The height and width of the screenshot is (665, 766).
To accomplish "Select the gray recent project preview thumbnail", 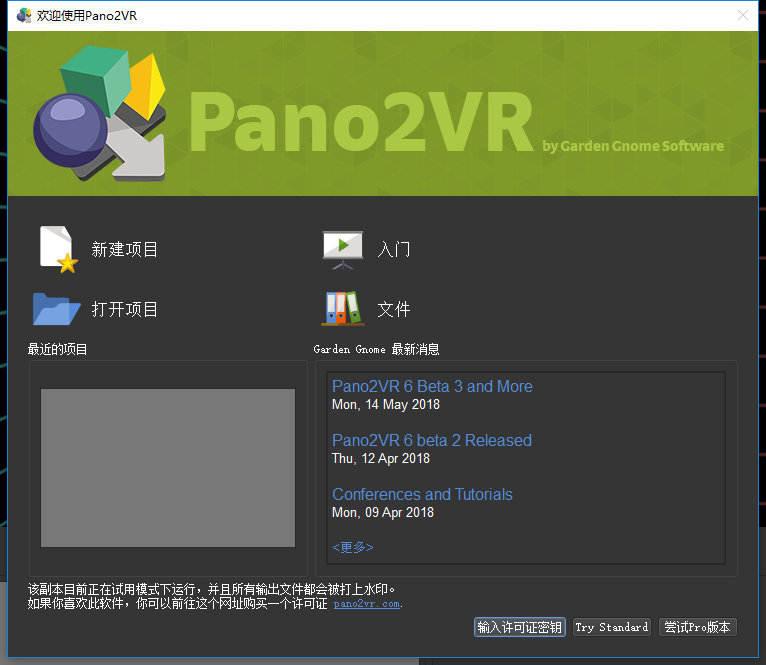I will coord(168,468).
